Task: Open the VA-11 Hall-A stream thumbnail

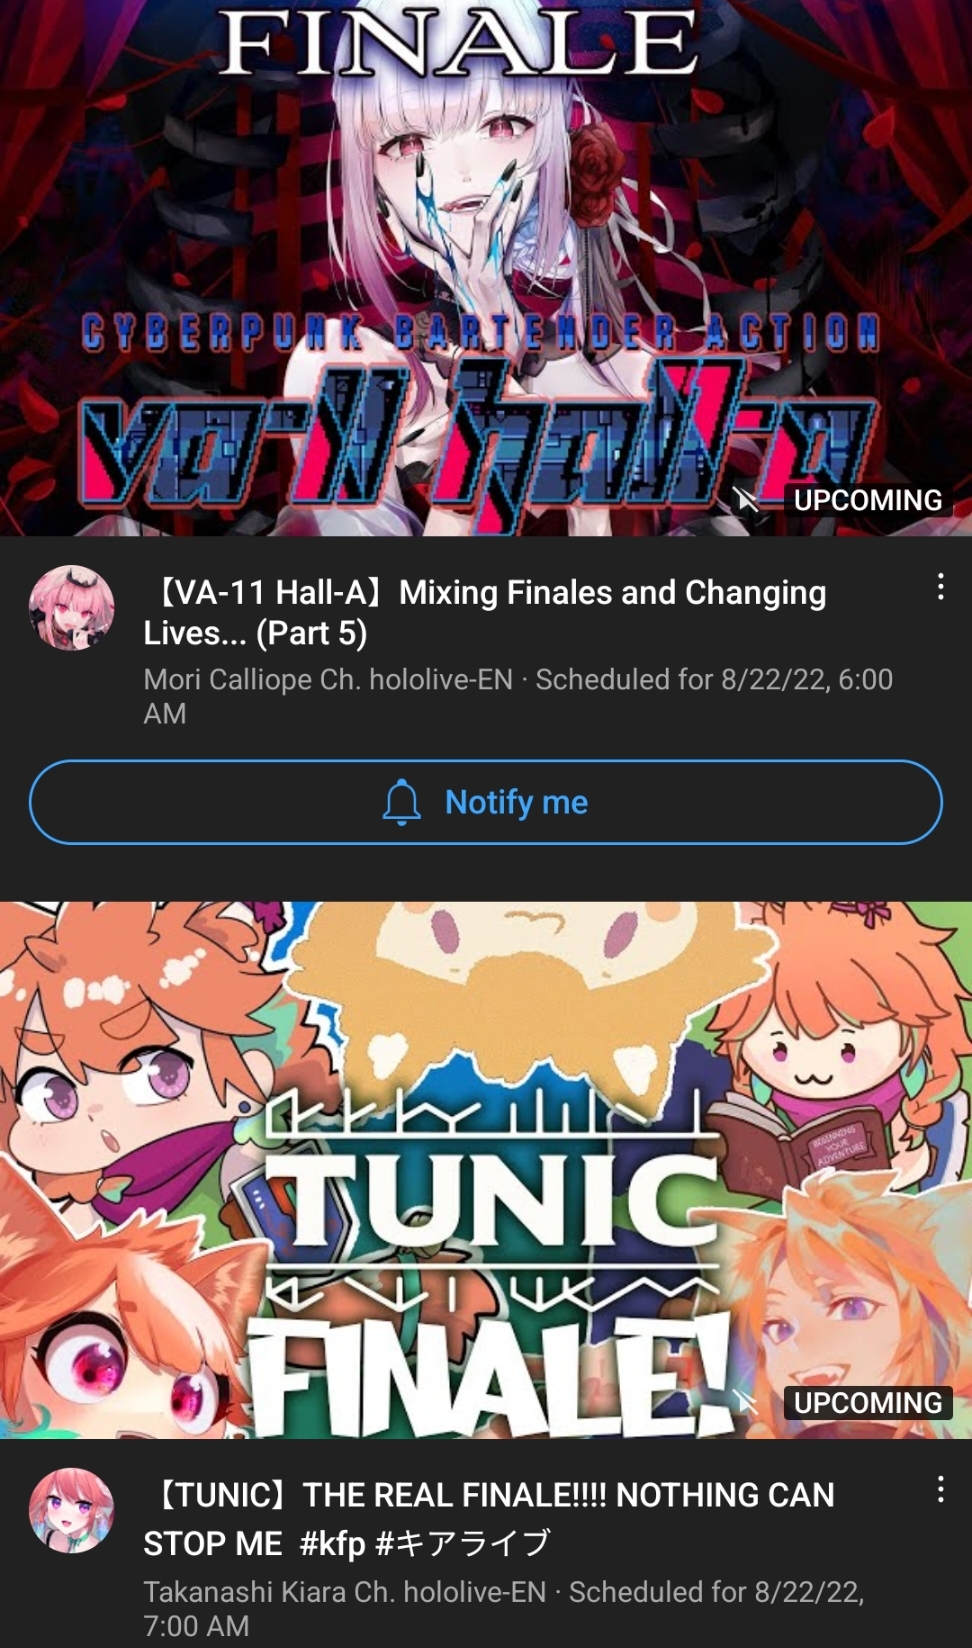Action: click(486, 268)
